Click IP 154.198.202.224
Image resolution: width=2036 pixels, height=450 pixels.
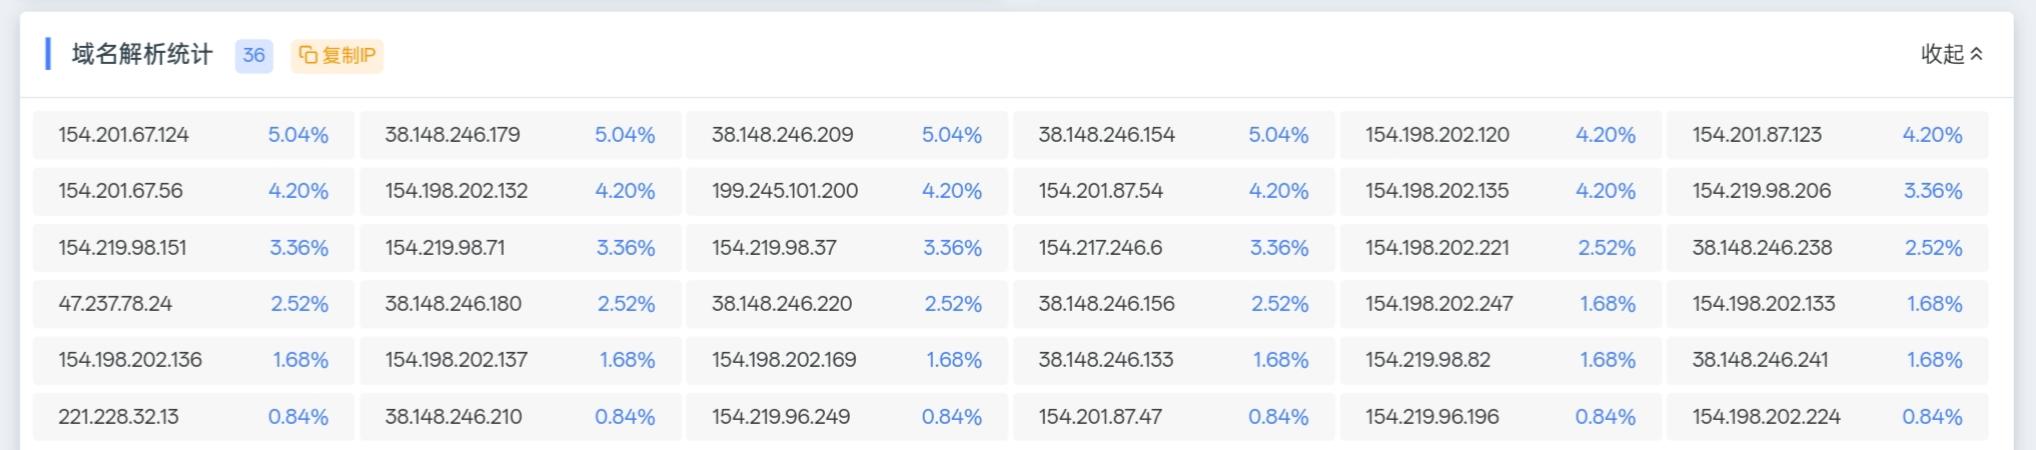coord(1766,417)
